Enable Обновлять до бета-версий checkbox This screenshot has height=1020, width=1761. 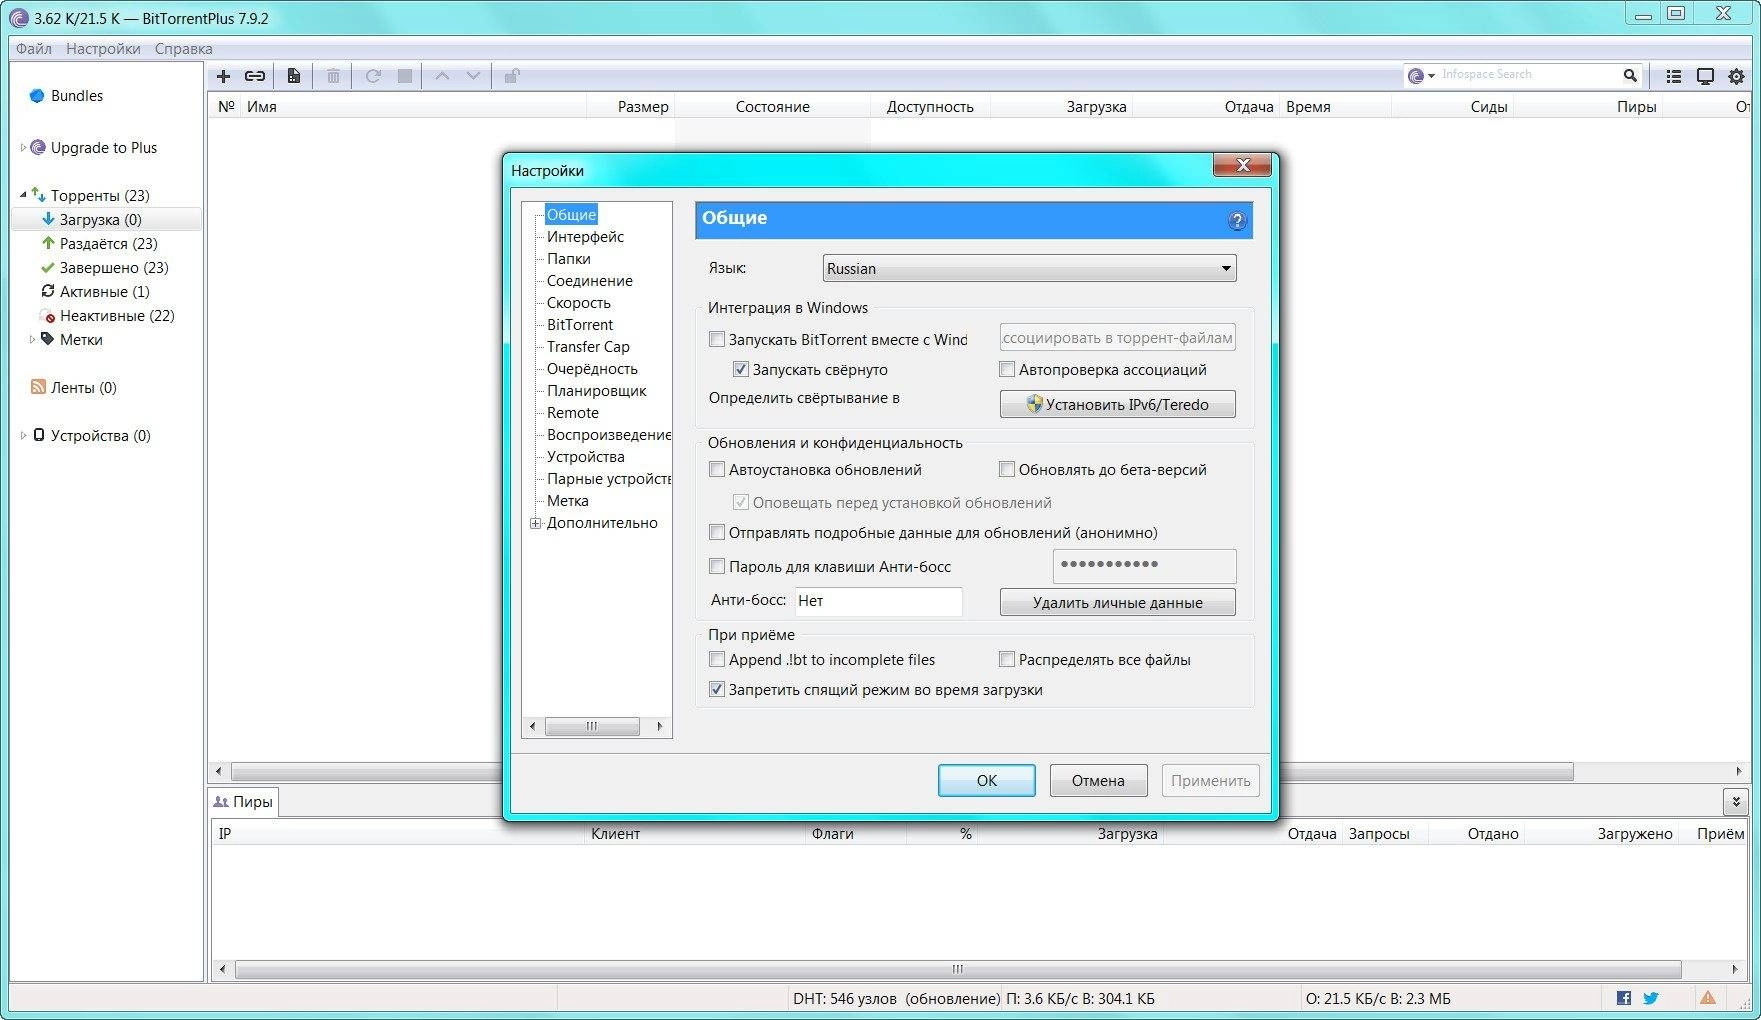[1007, 470]
